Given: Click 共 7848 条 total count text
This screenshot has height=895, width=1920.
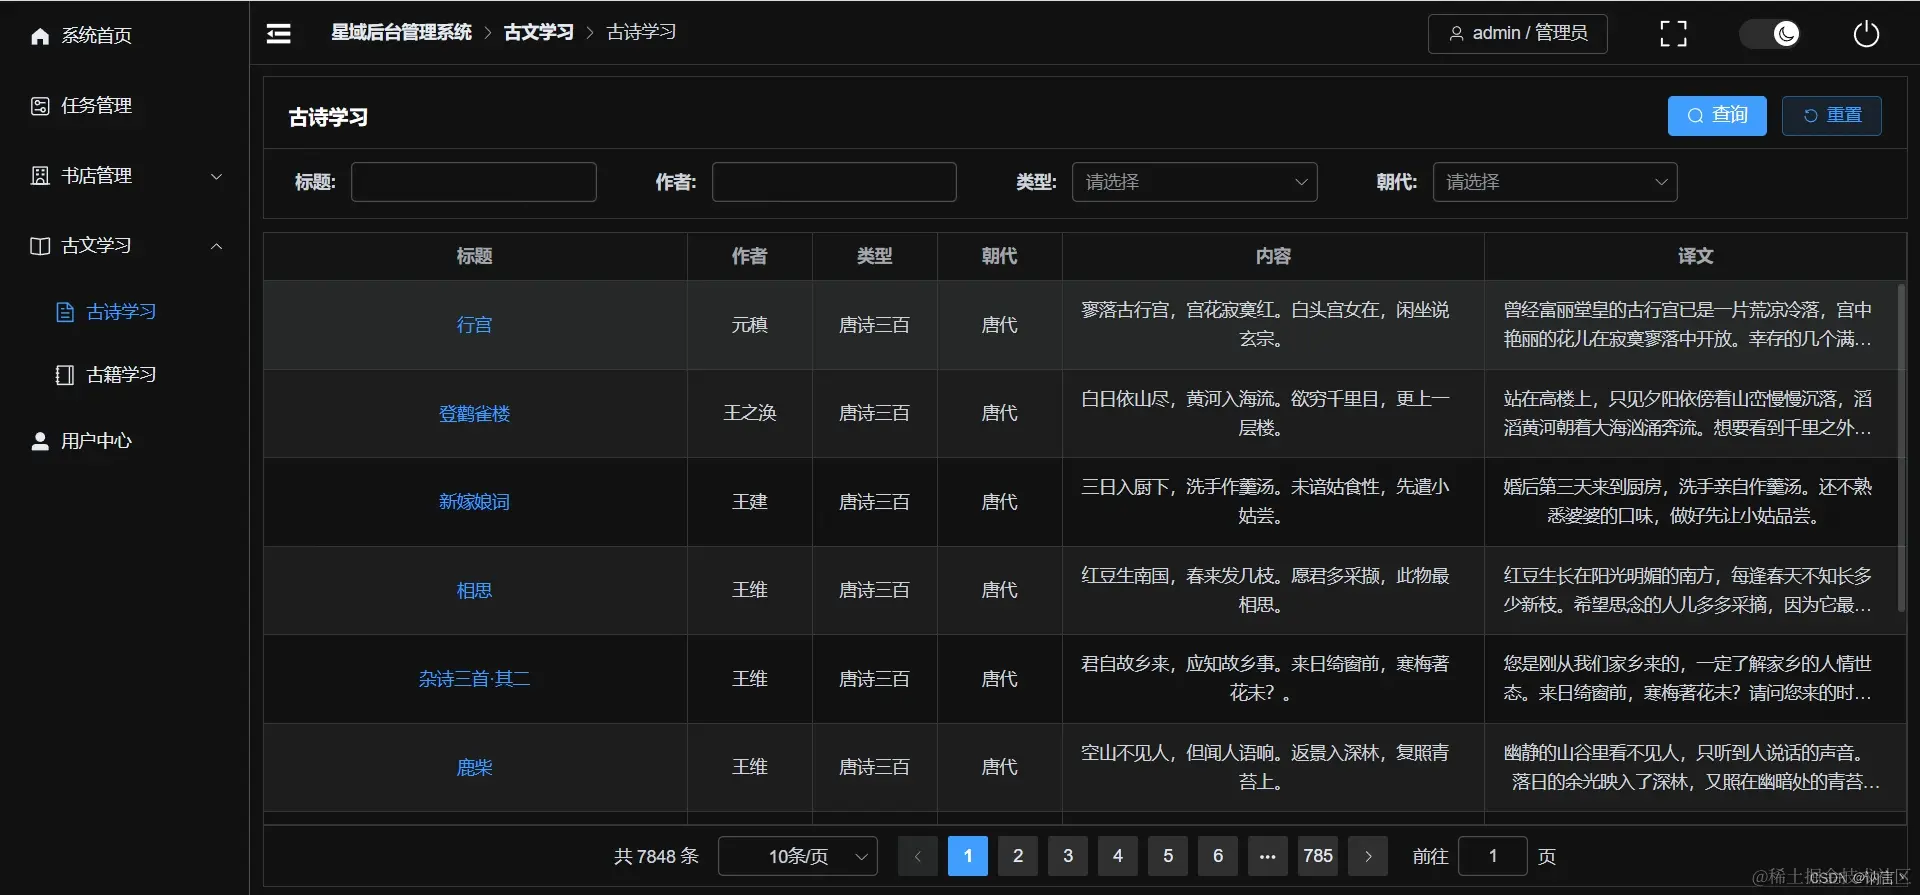Looking at the screenshot, I should tap(656, 856).
